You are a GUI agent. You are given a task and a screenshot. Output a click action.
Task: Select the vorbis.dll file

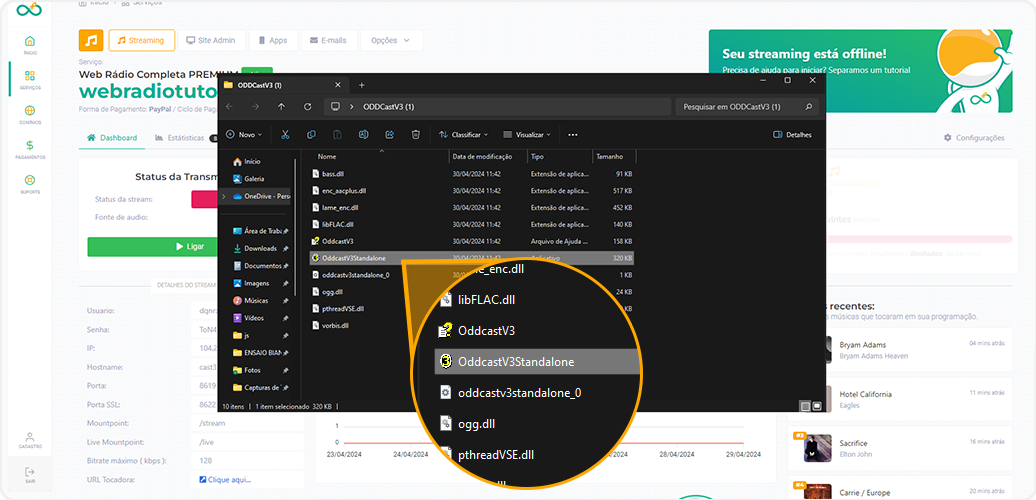point(471,325)
